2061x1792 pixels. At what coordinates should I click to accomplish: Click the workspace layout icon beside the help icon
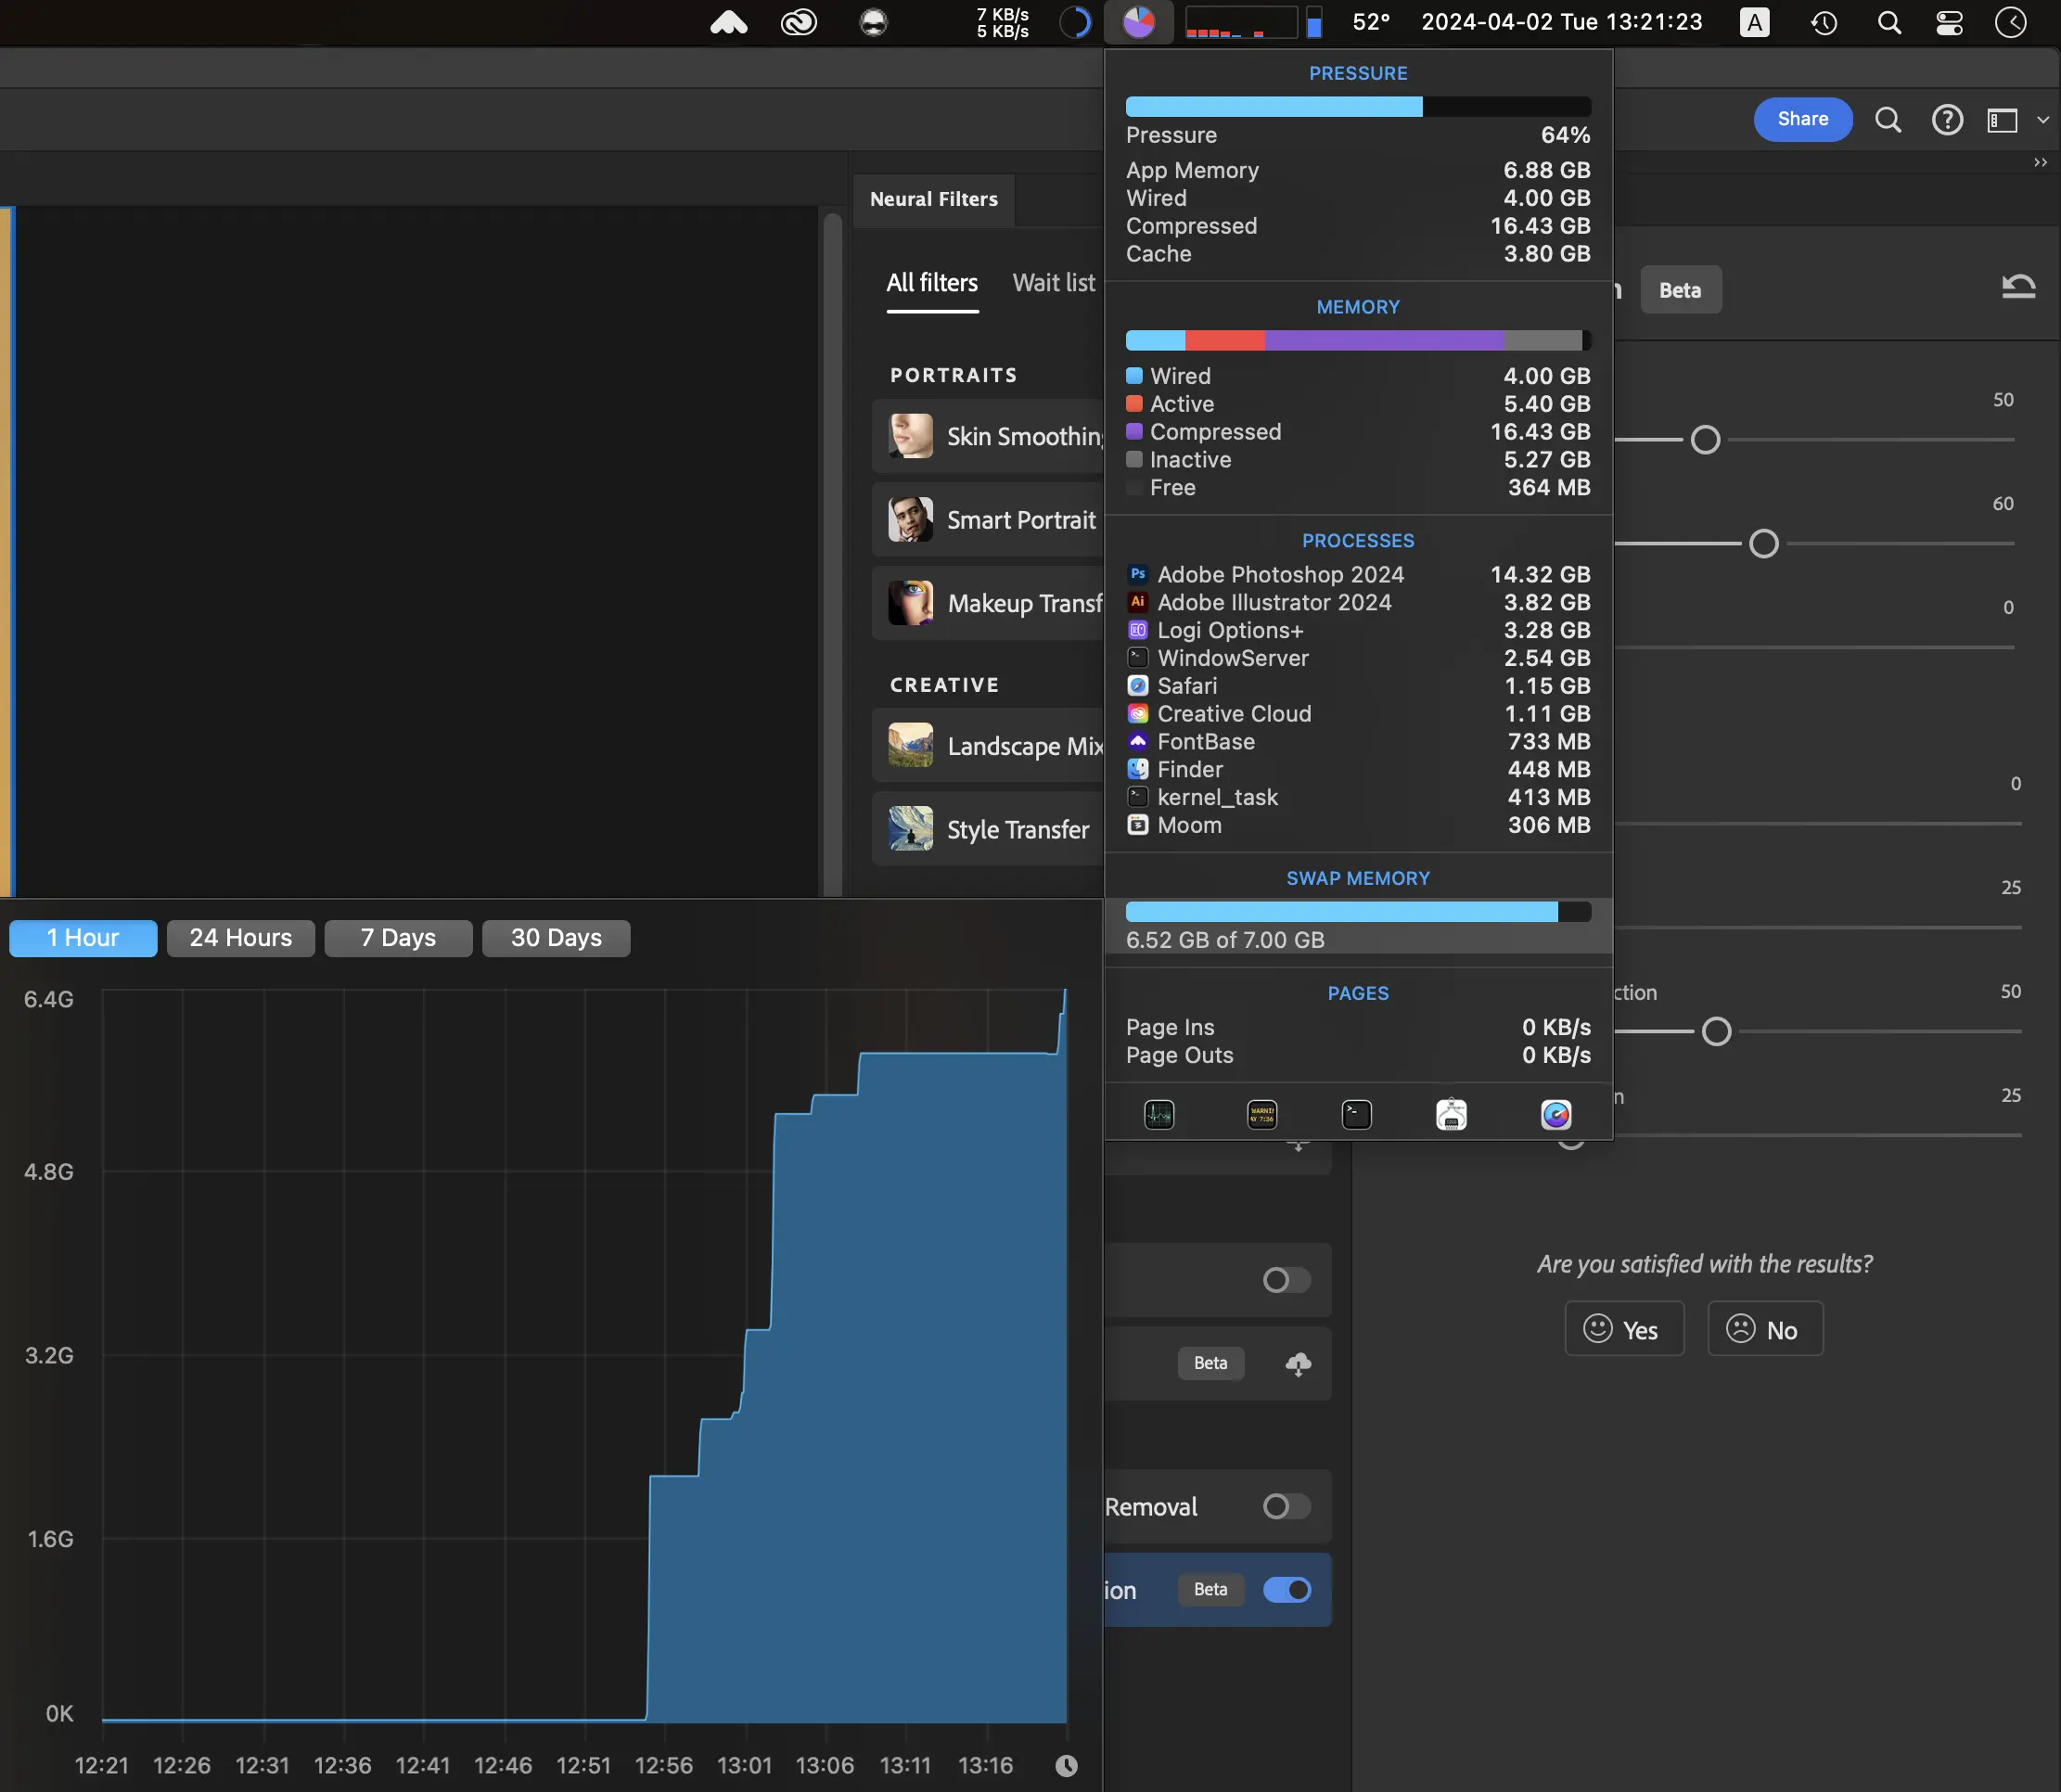pos(2002,120)
